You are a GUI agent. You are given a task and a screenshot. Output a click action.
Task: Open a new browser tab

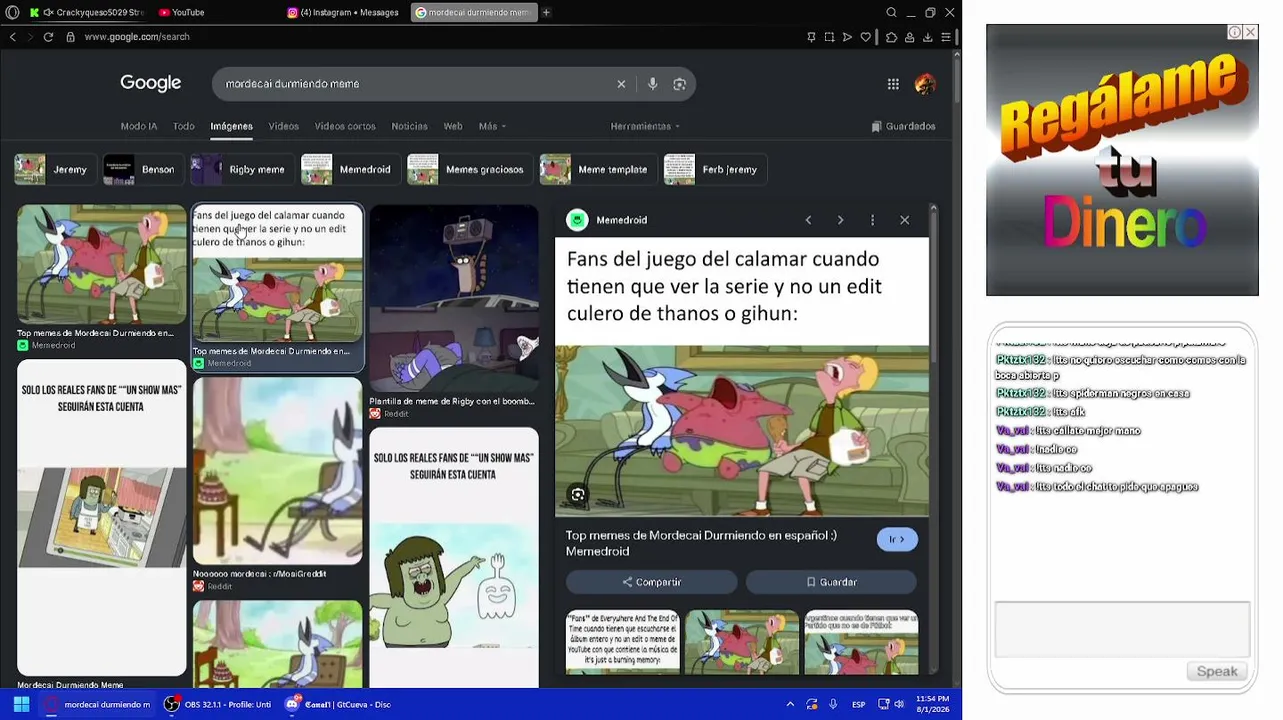click(x=546, y=13)
